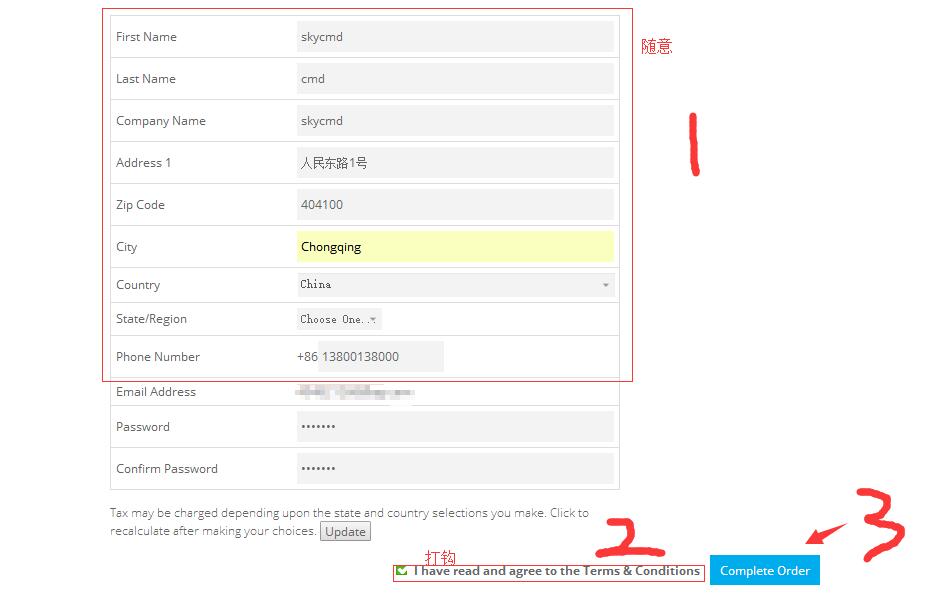Click the Last Name text box
The width and height of the screenshot is (939, 594).
point(455,79)
